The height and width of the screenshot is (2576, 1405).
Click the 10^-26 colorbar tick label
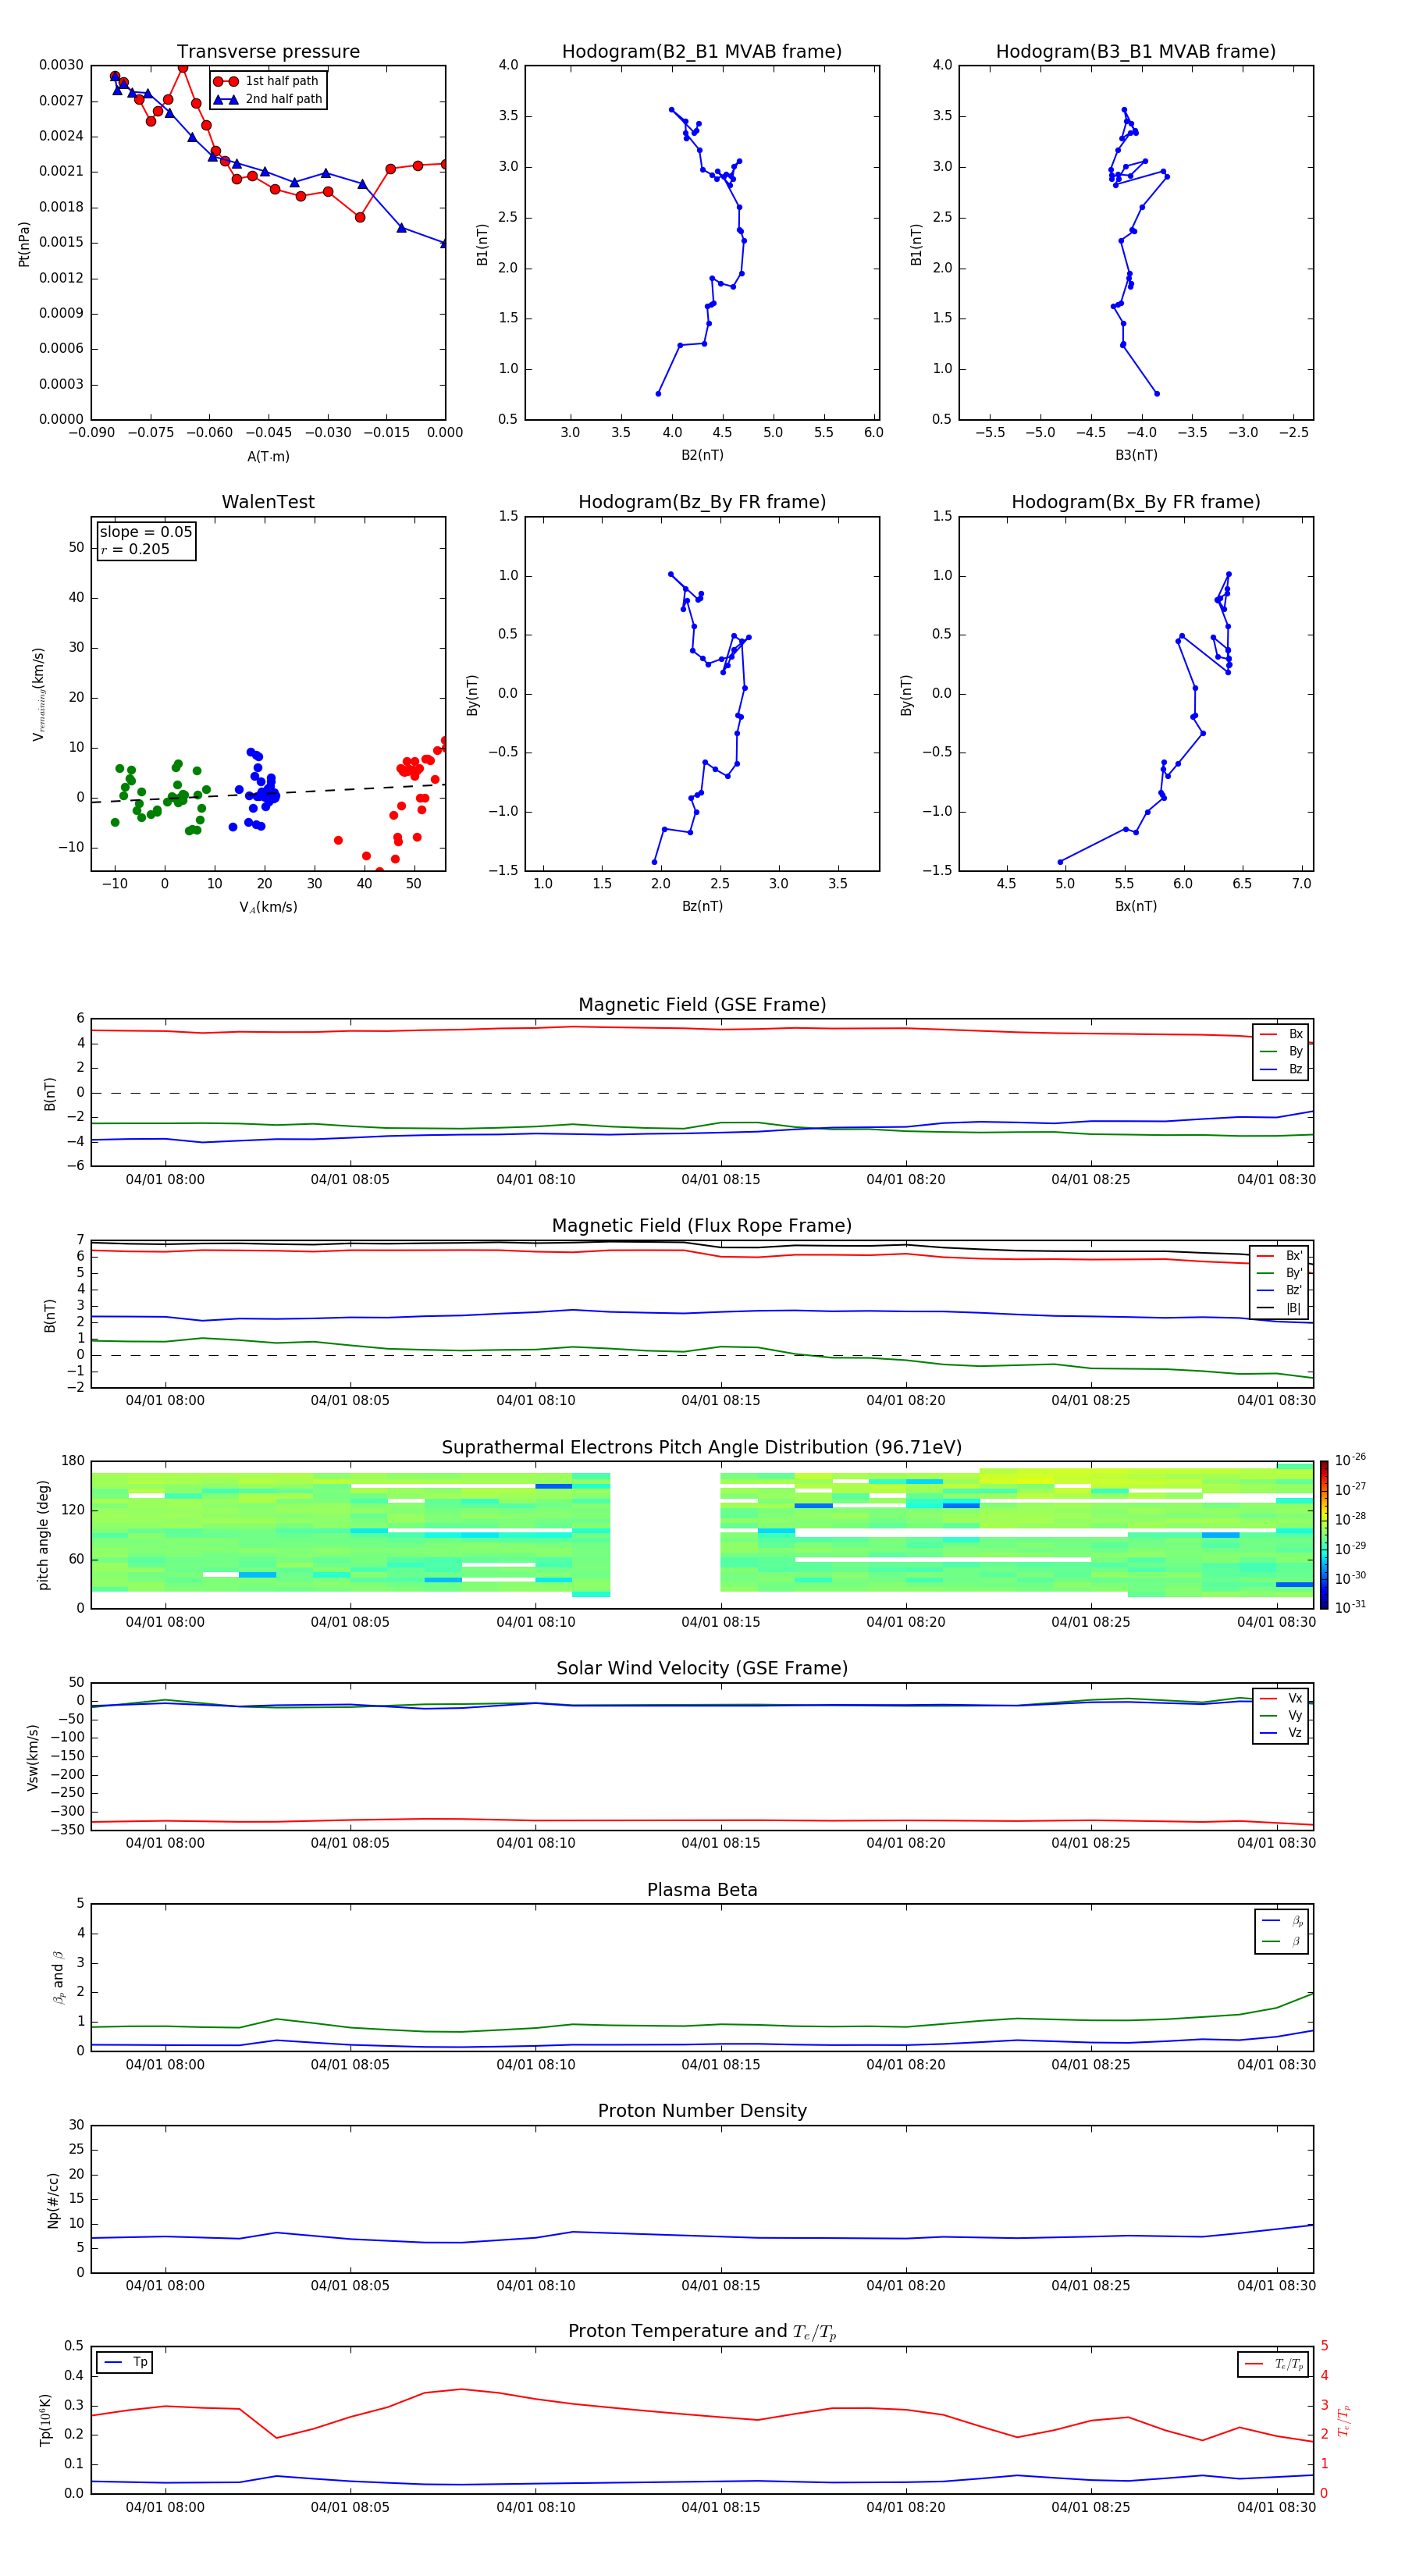tap(1350, 1460)
